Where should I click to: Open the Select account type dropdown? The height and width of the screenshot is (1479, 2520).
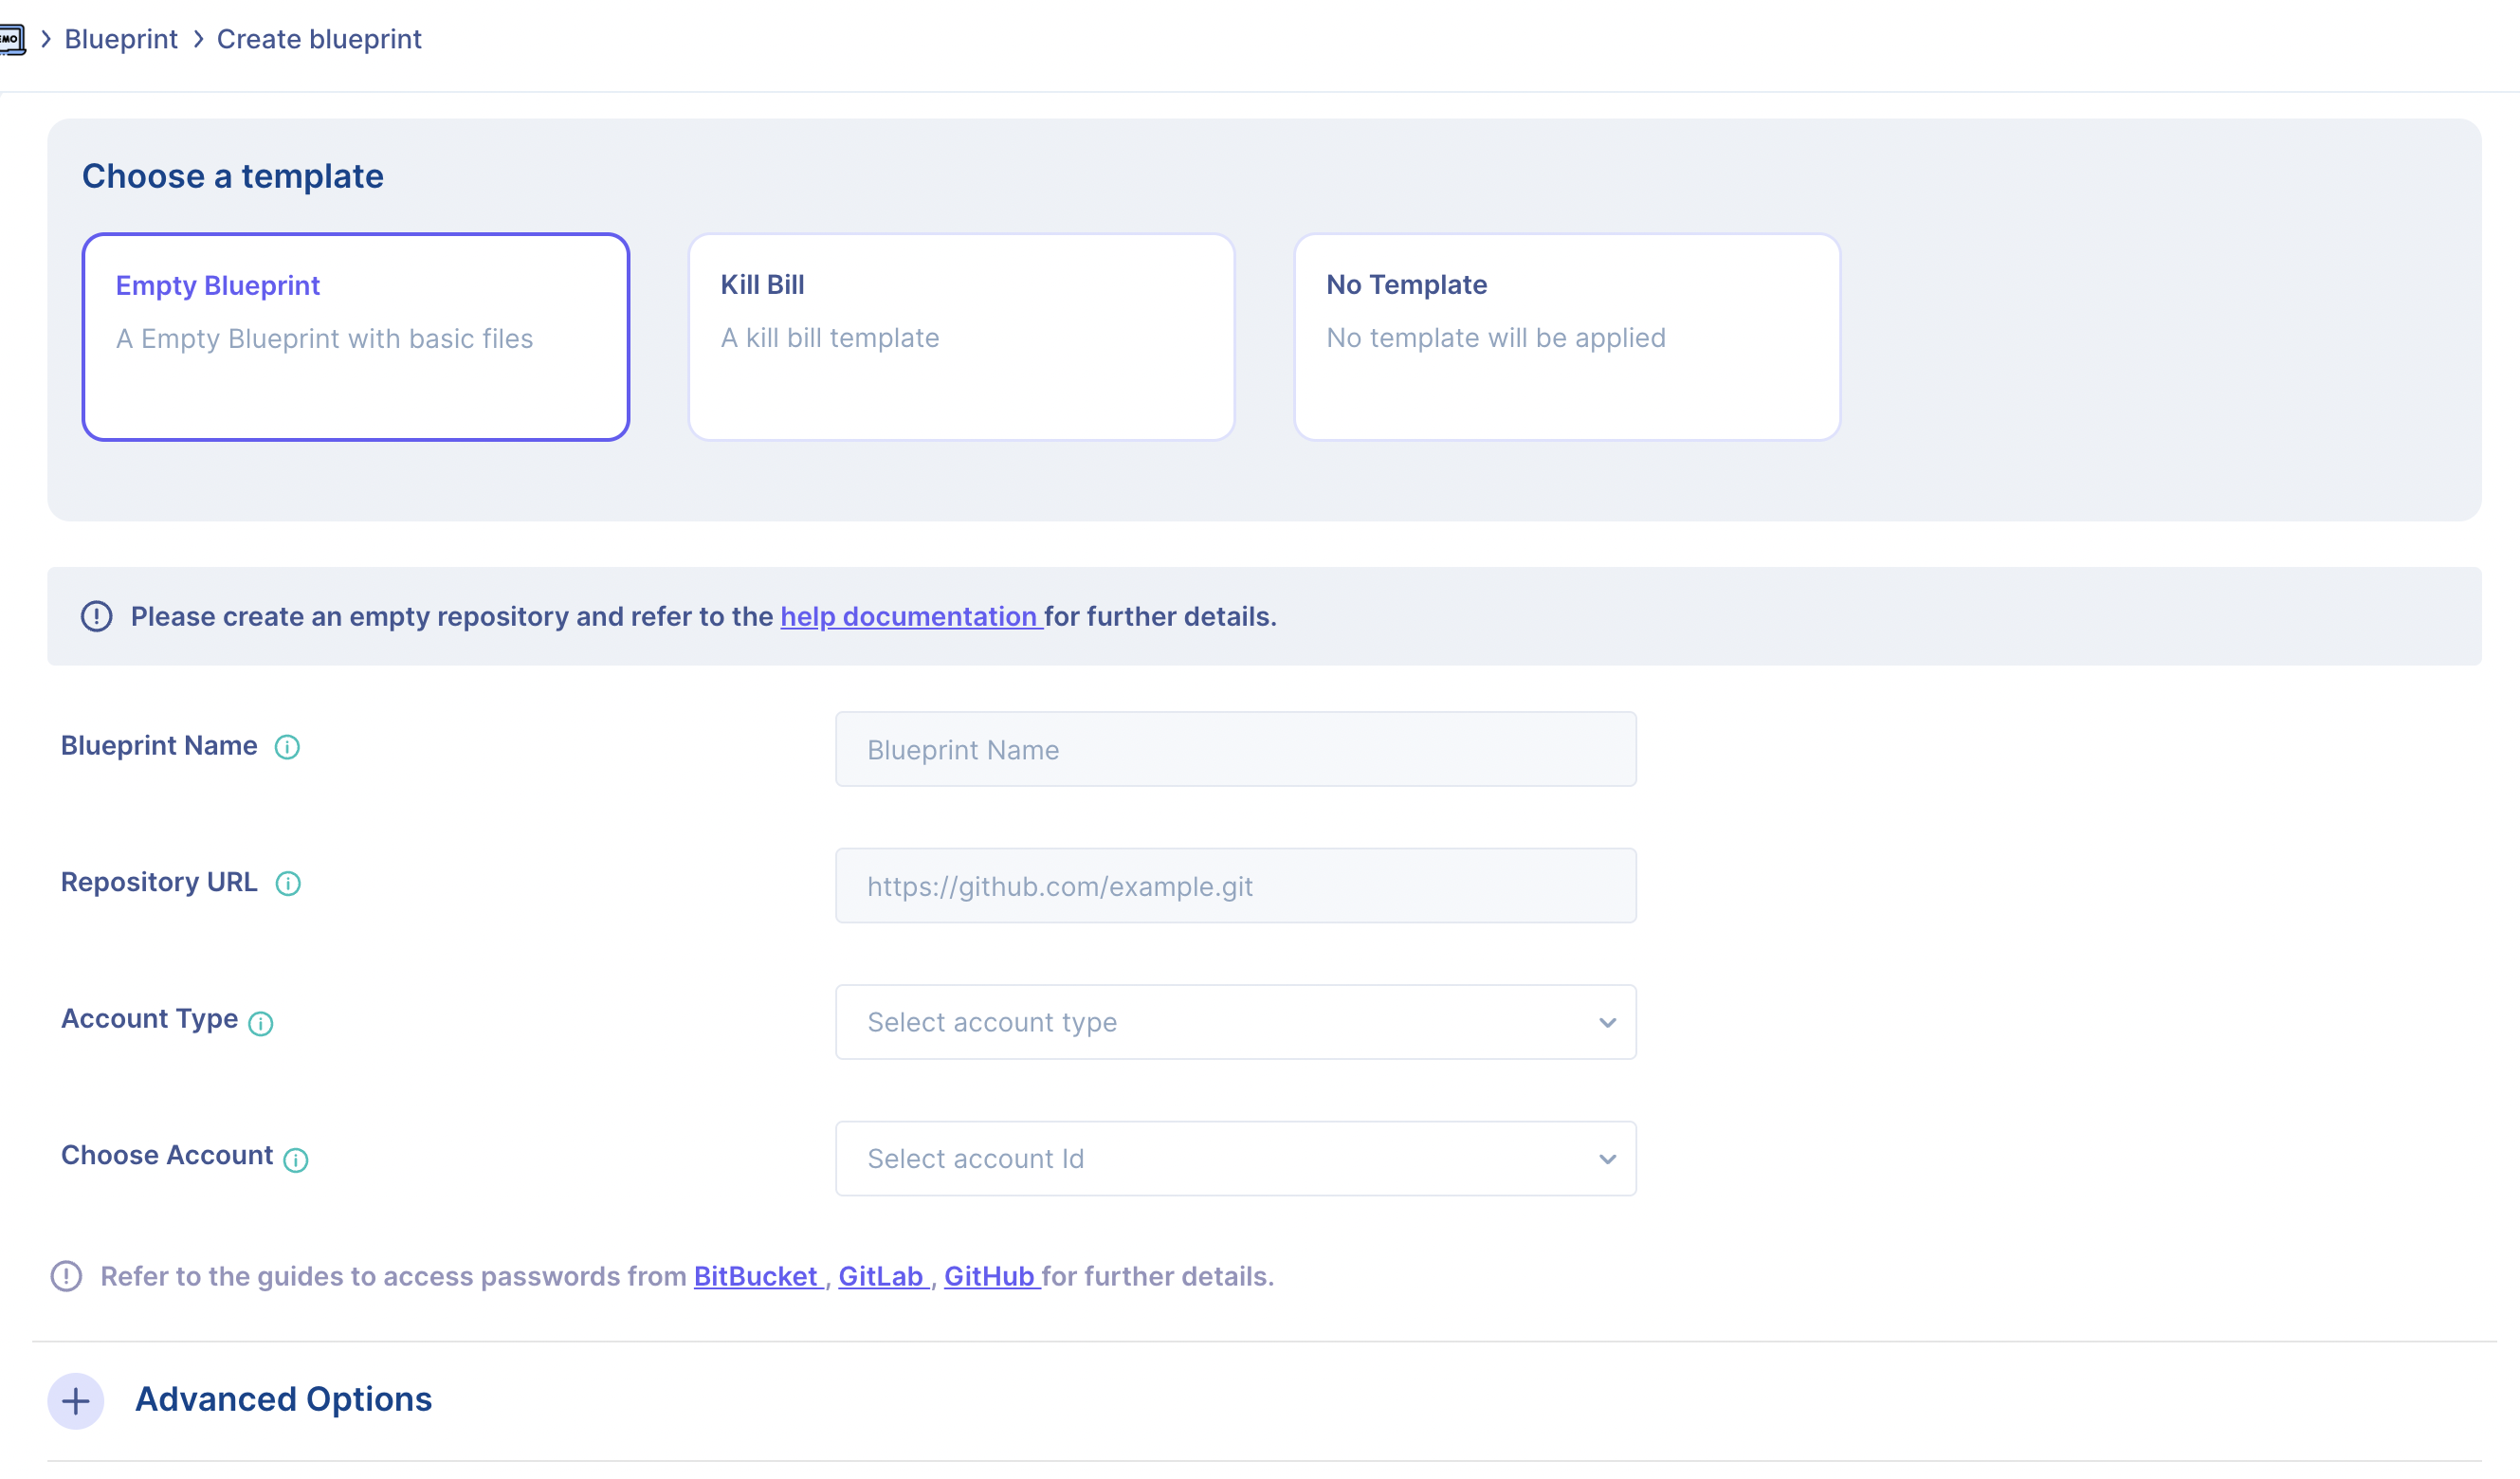pyautogui.click(x=1235, y=1022)
